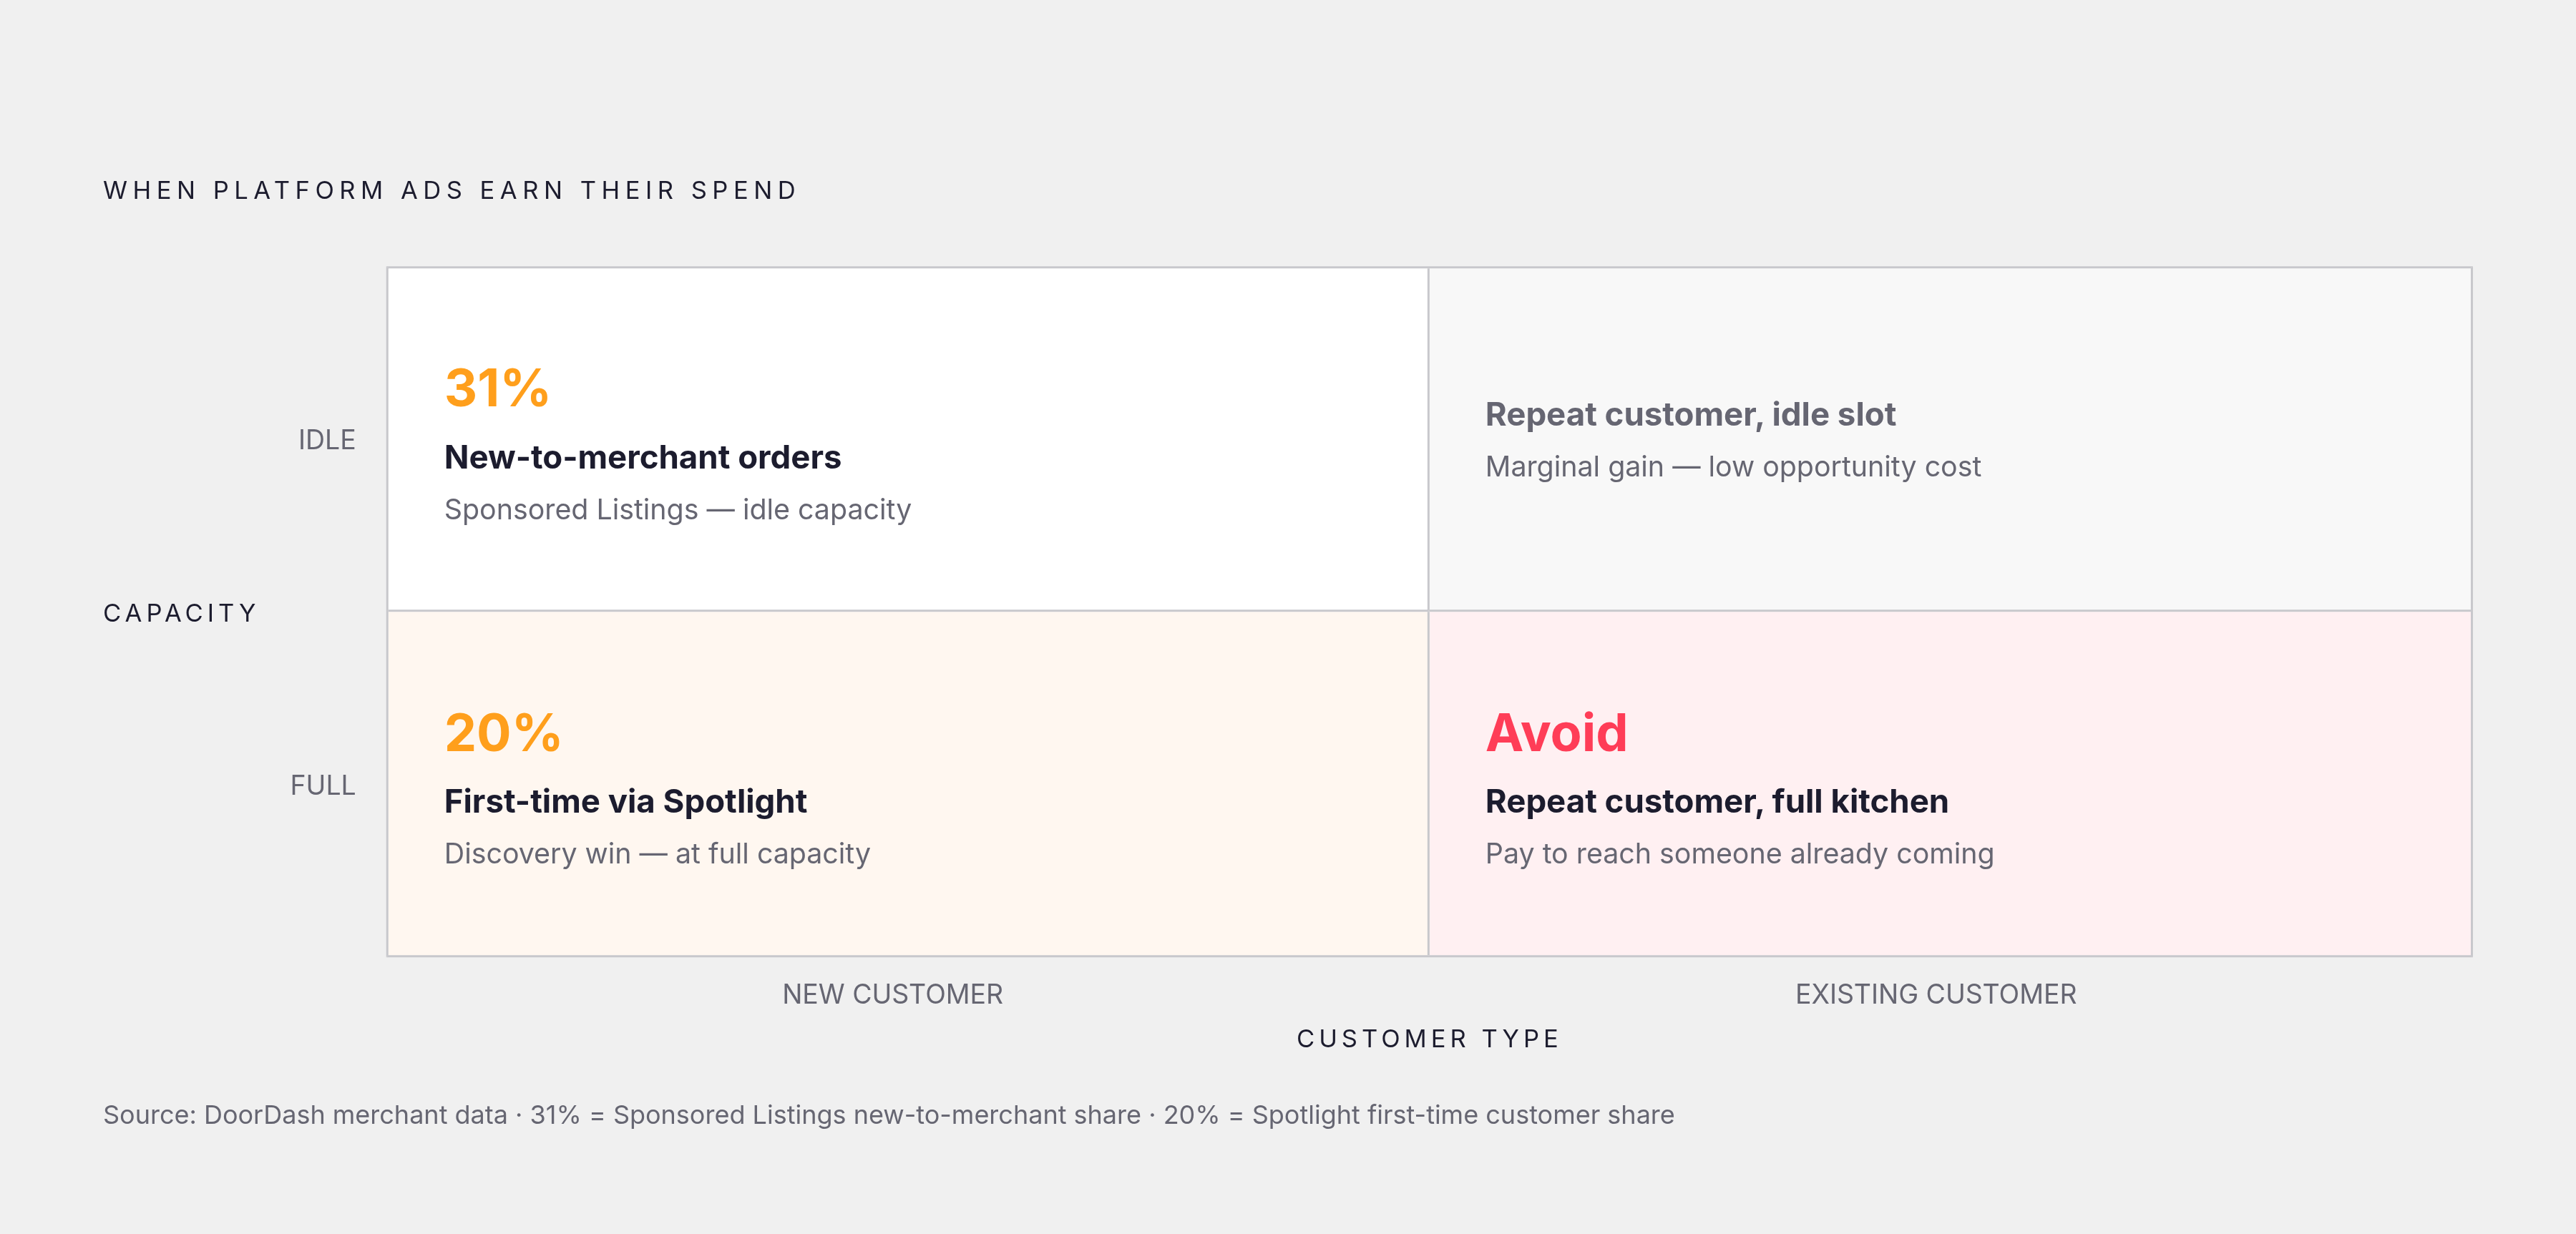Click 'Discovery win — at full capacity' text

click(657, 854)
